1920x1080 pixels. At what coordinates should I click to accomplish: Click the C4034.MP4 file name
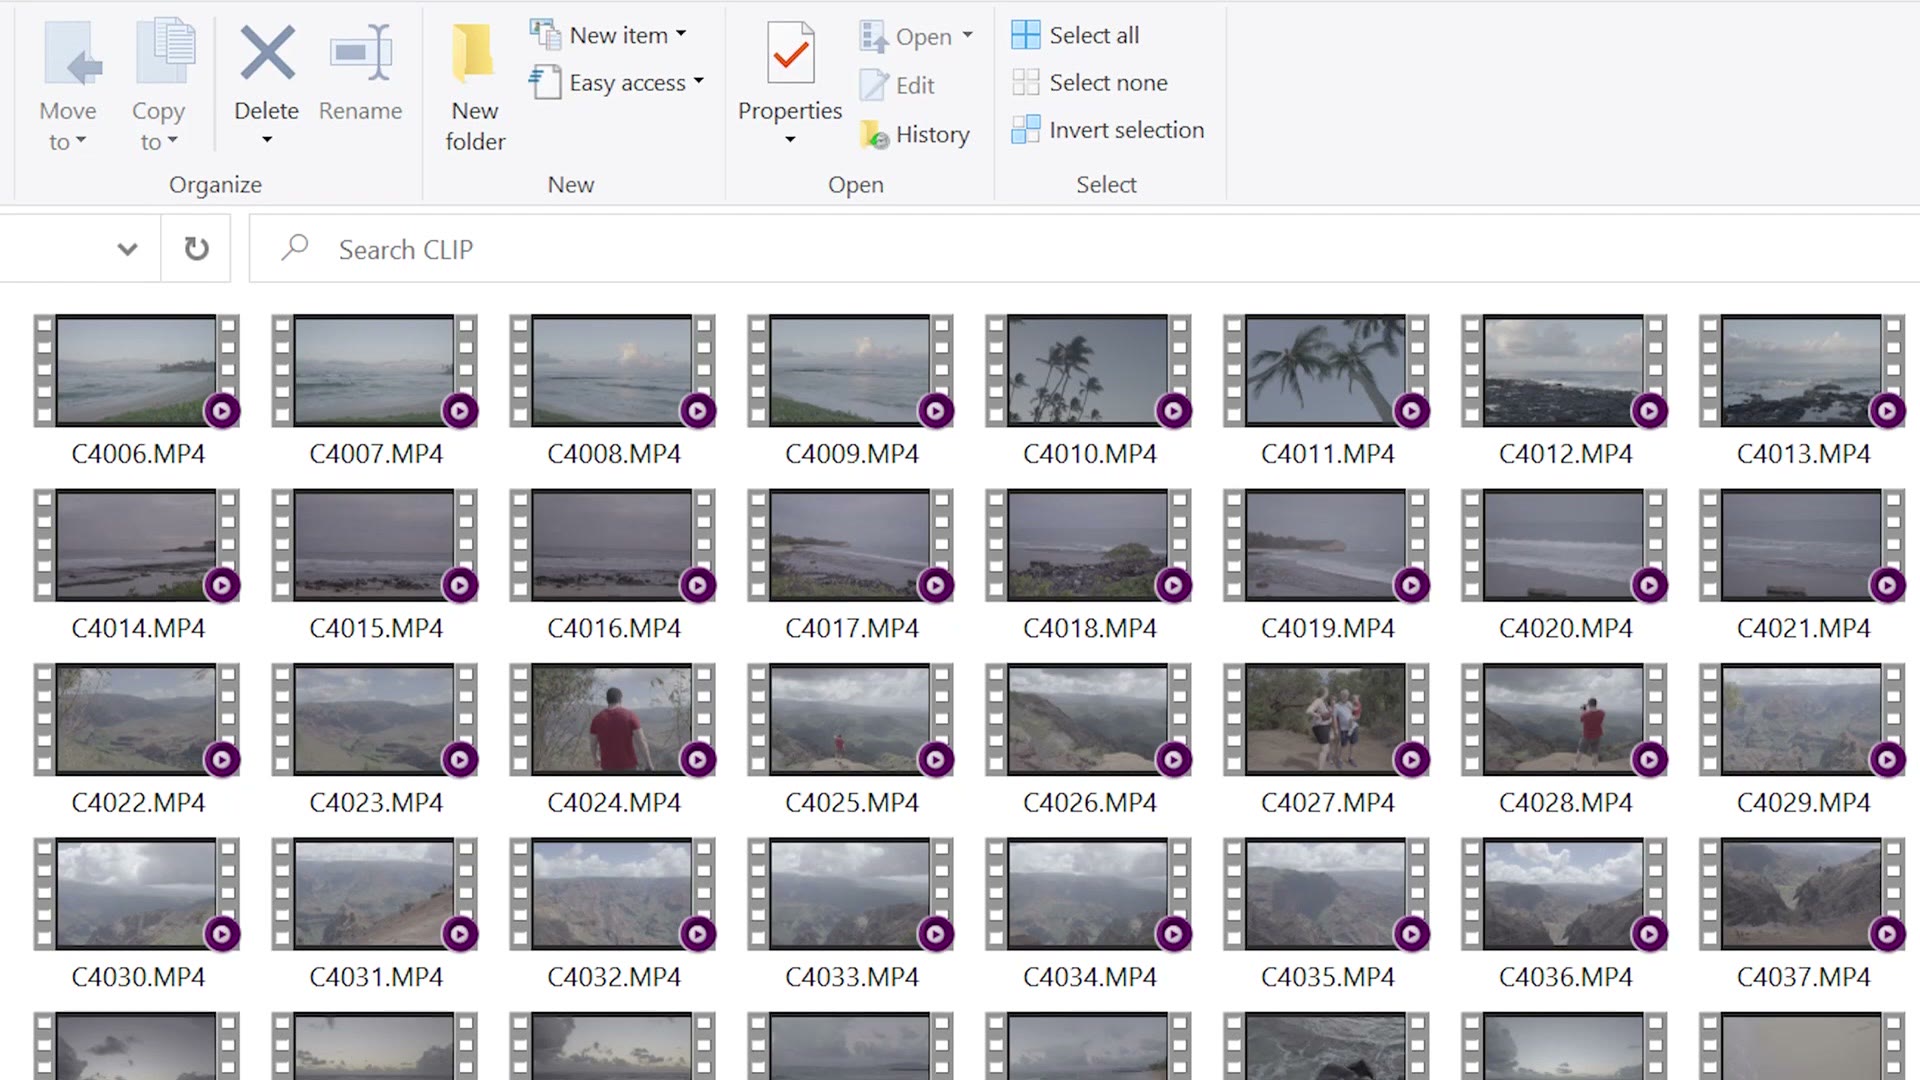point(1090,977)
